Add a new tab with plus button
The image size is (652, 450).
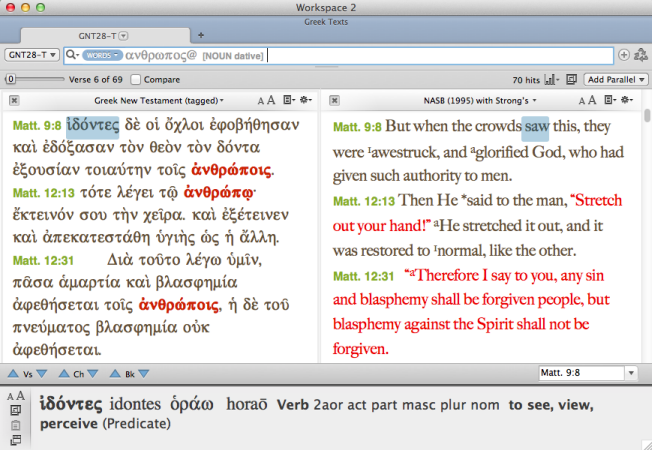click(202, 34)
